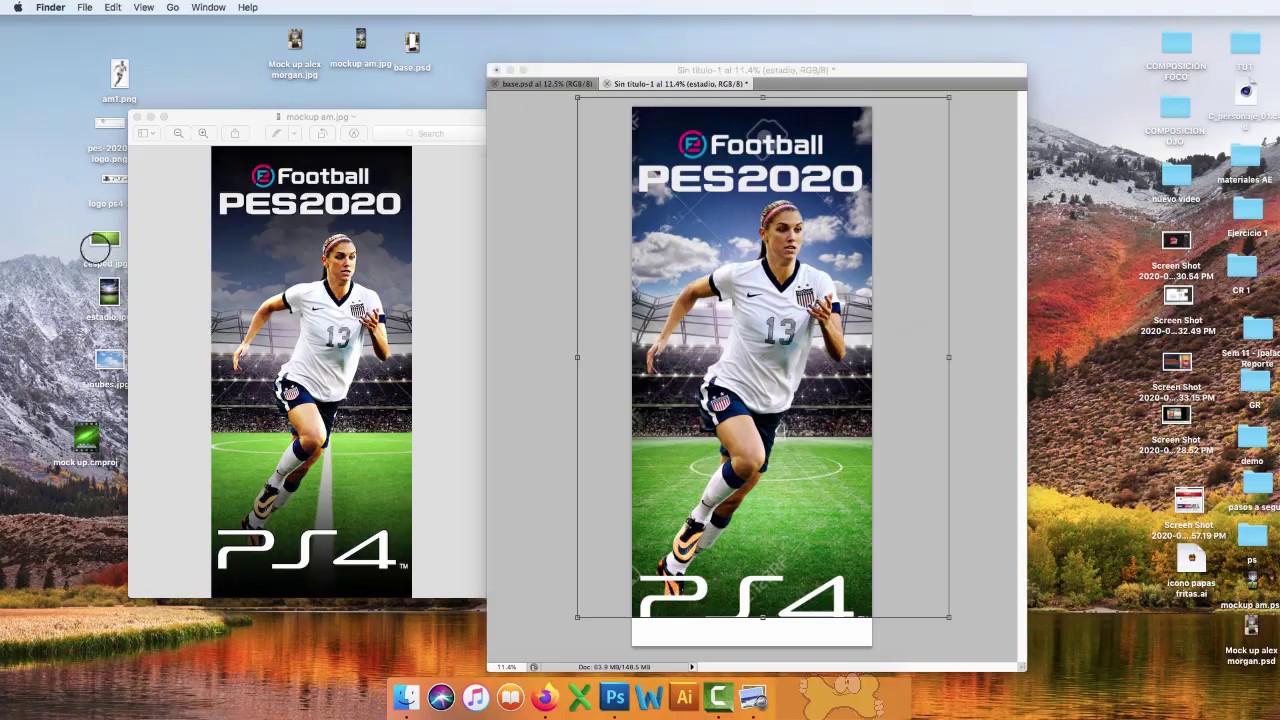The width and height of the screenshot is (1280, 720).
Task: Click the Share button in Preview
Action: (235, 133)
